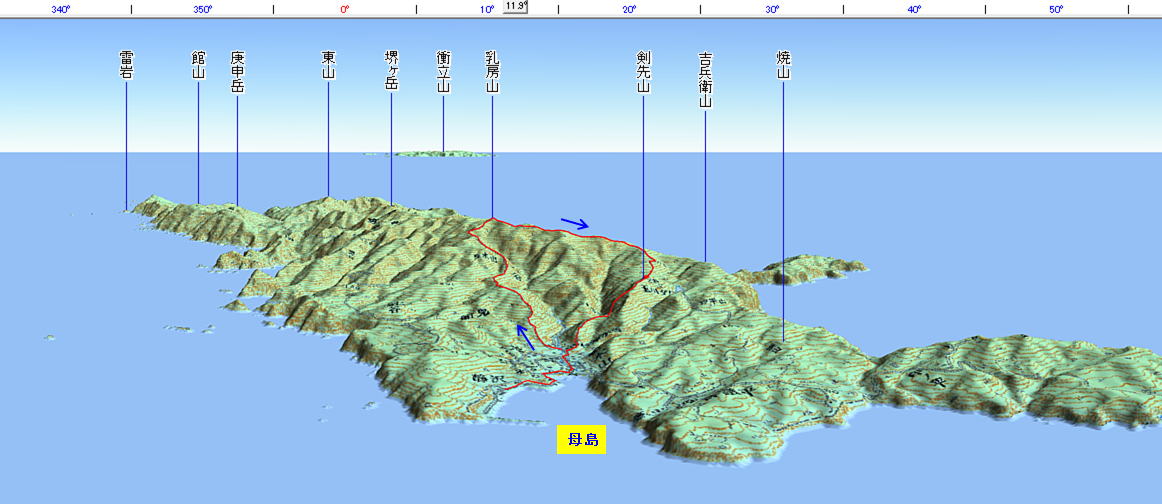The height and width of the screenshot is (504, 1162).
Task: Select the 焼山 mountain label
Action: [x=783, y=65]
